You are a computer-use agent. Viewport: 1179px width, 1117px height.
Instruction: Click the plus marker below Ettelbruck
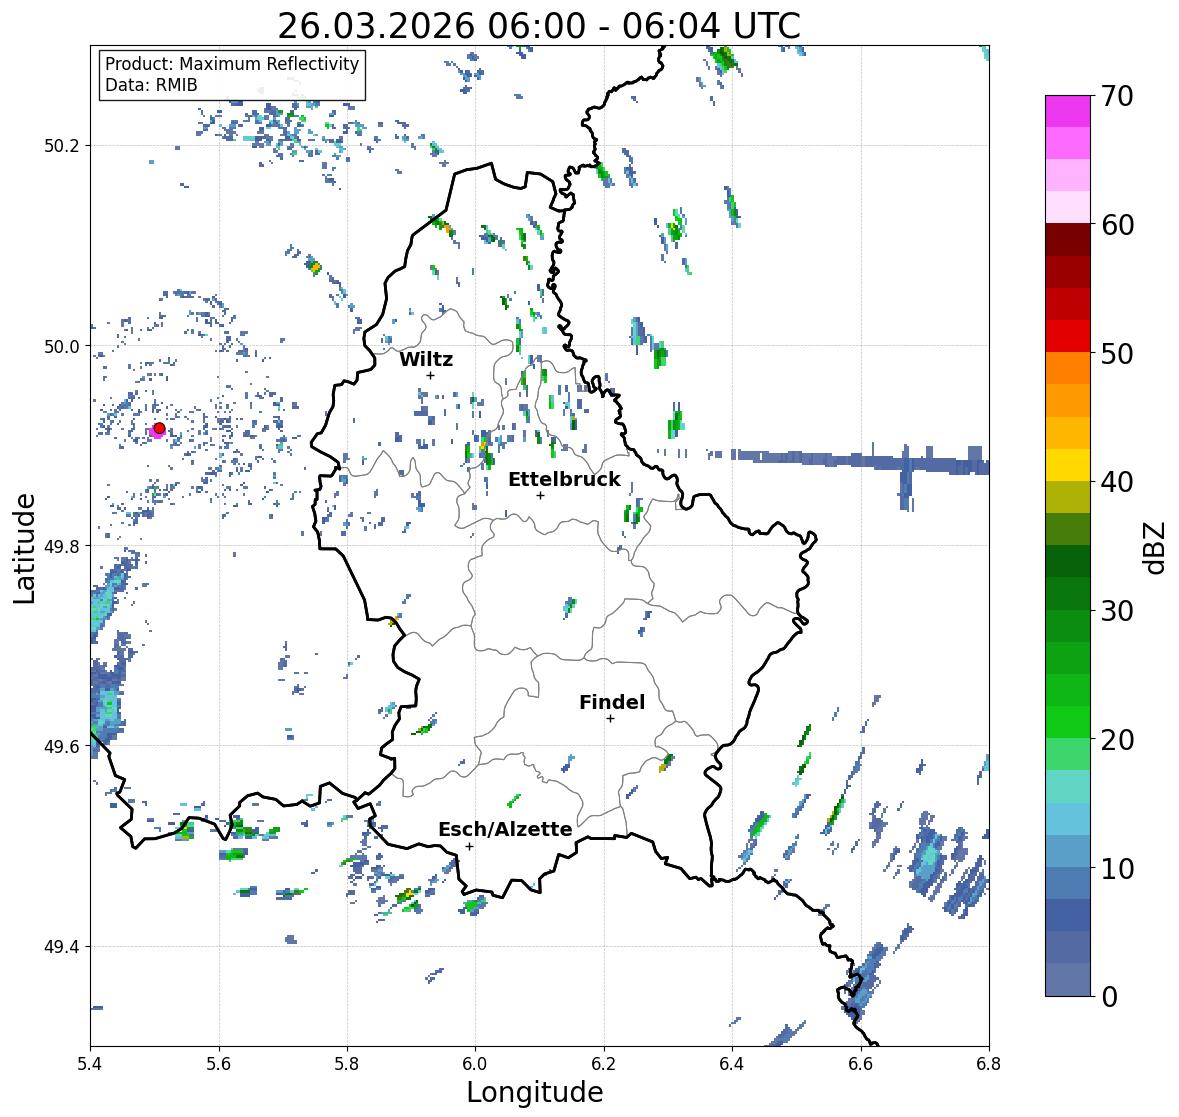click(x=540, y=495)
